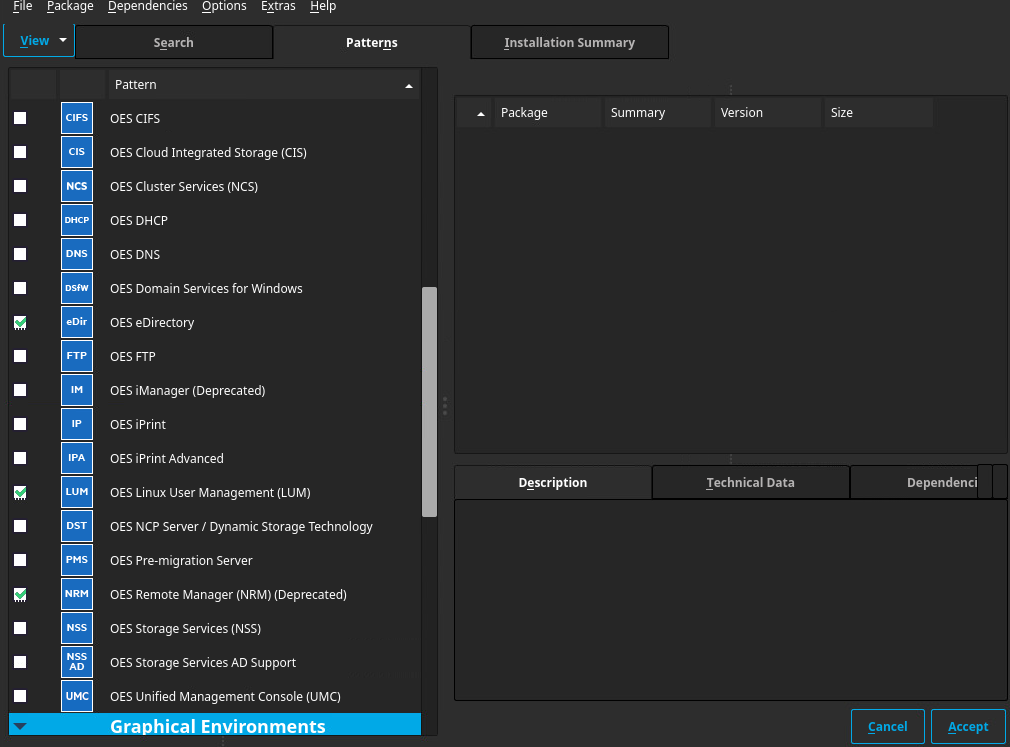This screenshot has height=747, width=1010.
Task: Collapse the Graphical Environments group
Action: (x=21, y=727)
